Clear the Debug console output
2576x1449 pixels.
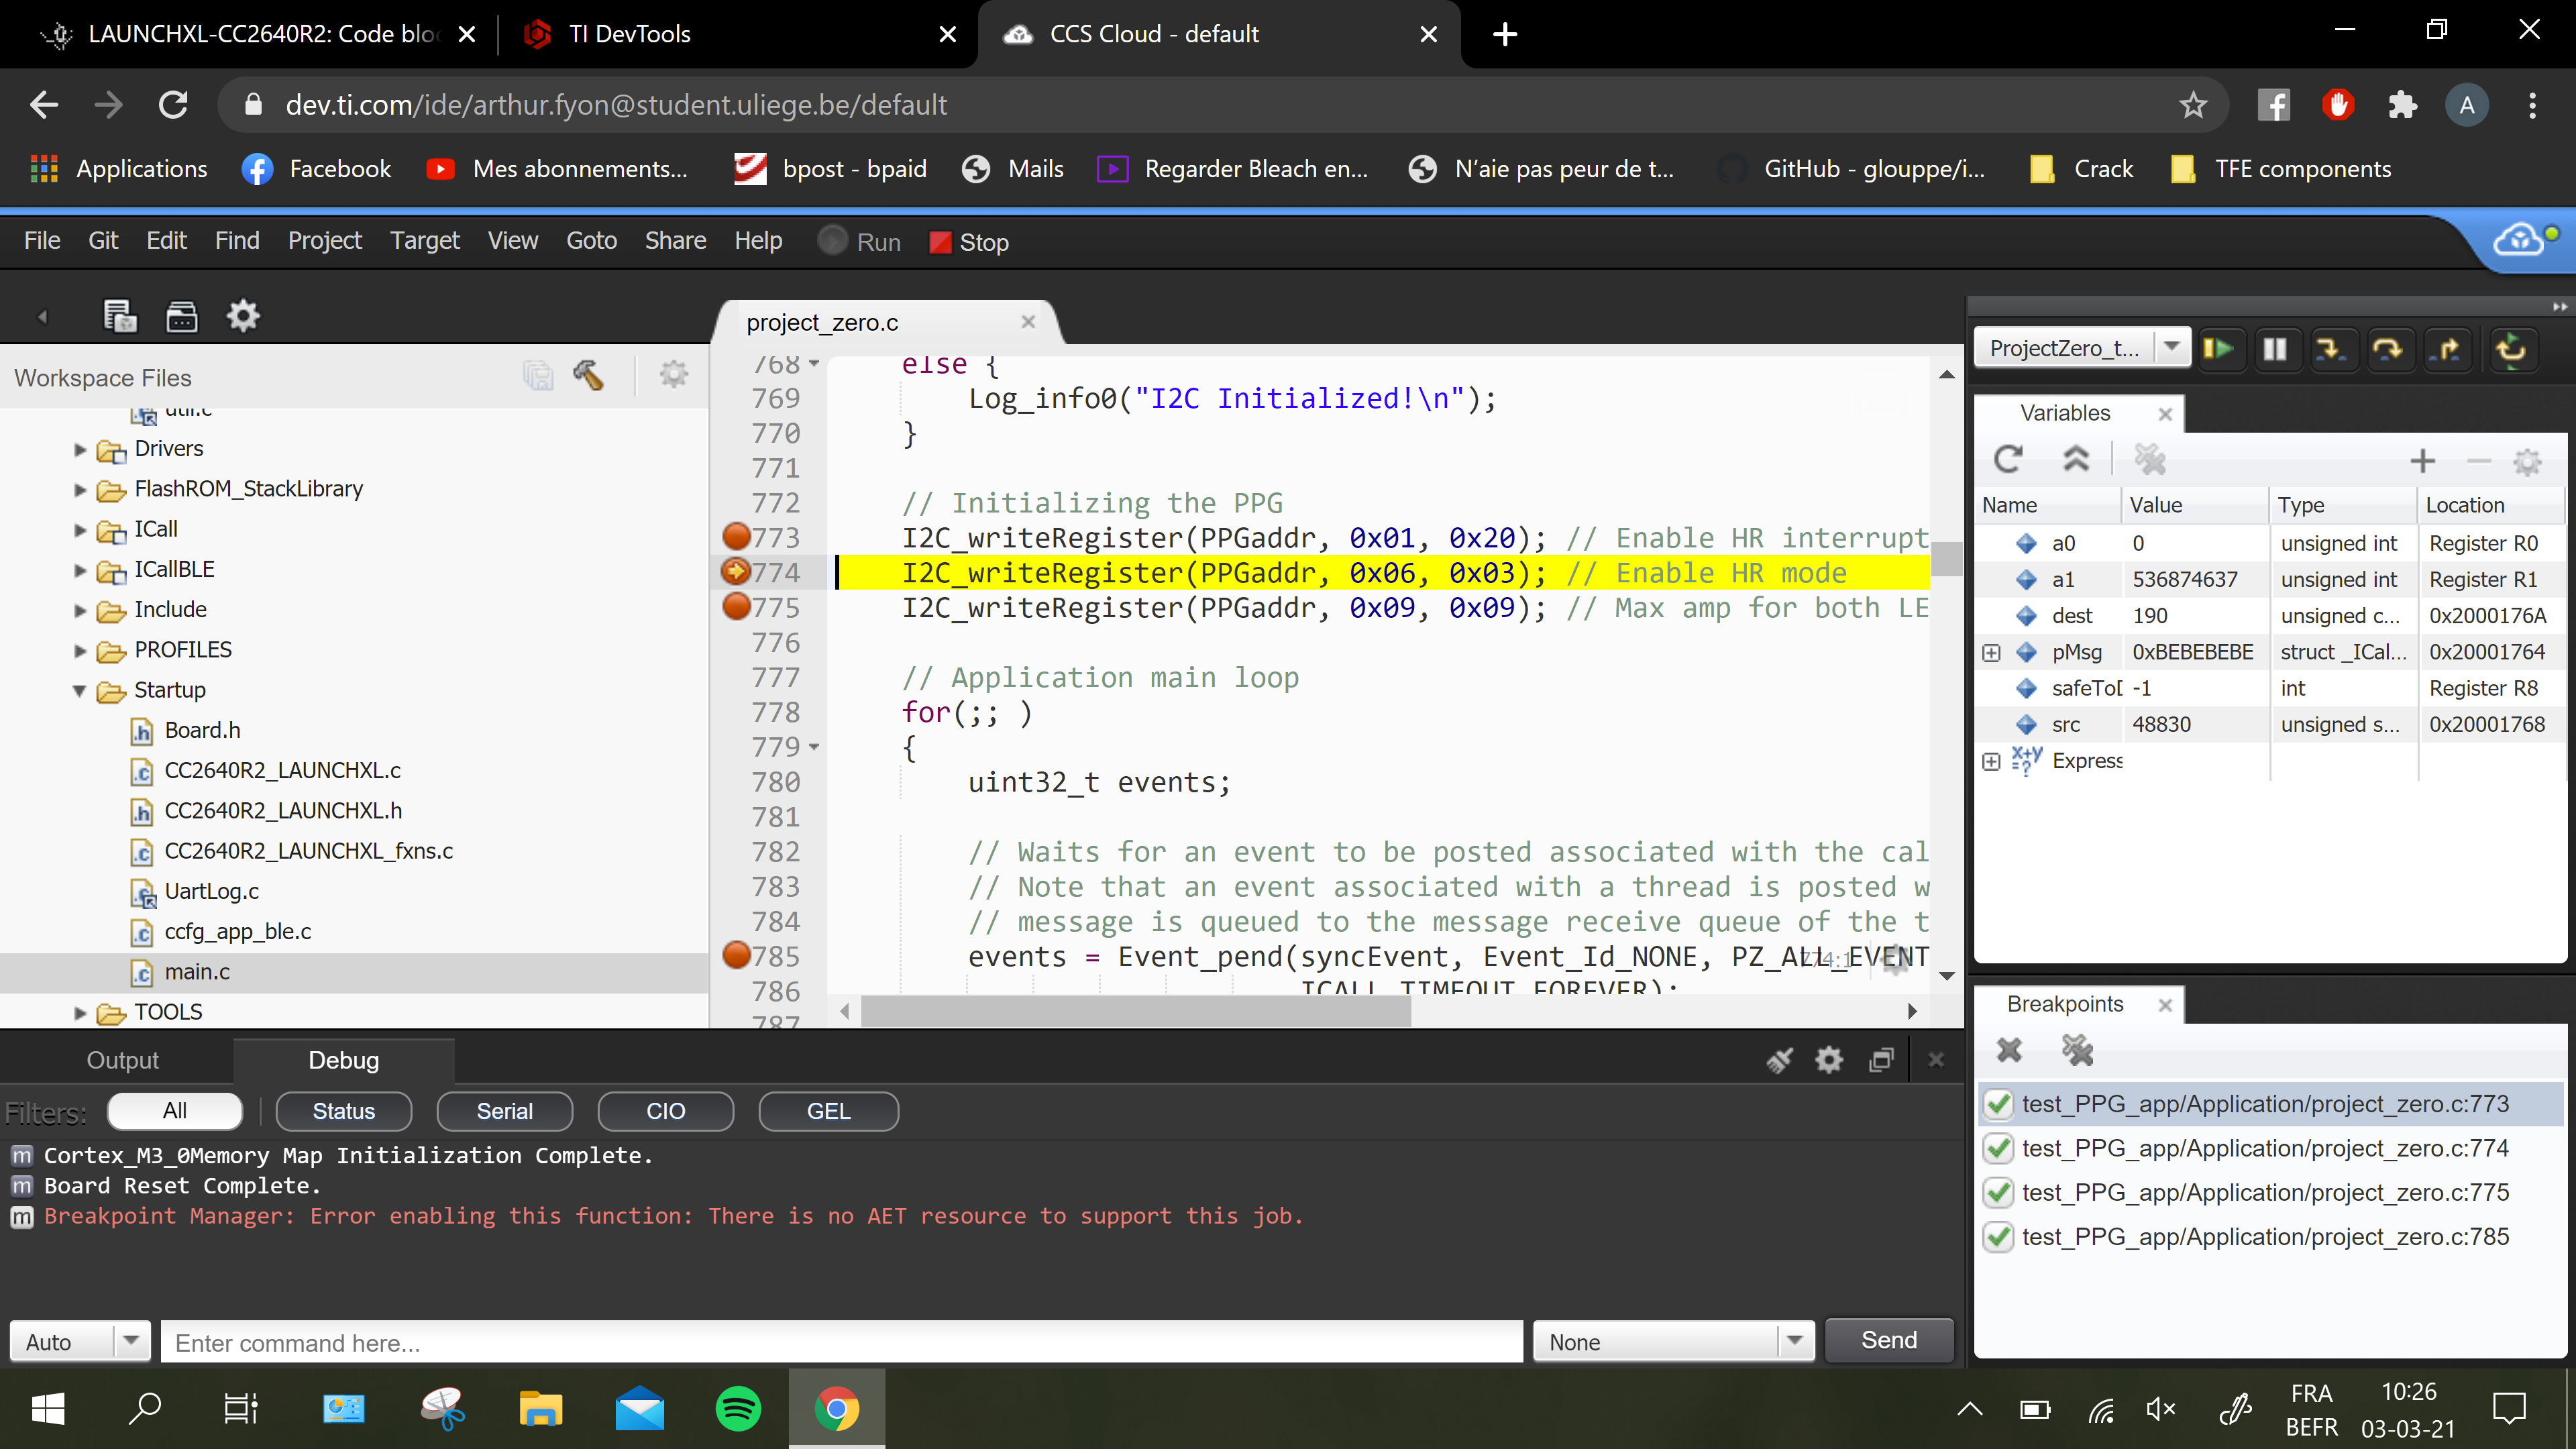coord(1781,1059)
